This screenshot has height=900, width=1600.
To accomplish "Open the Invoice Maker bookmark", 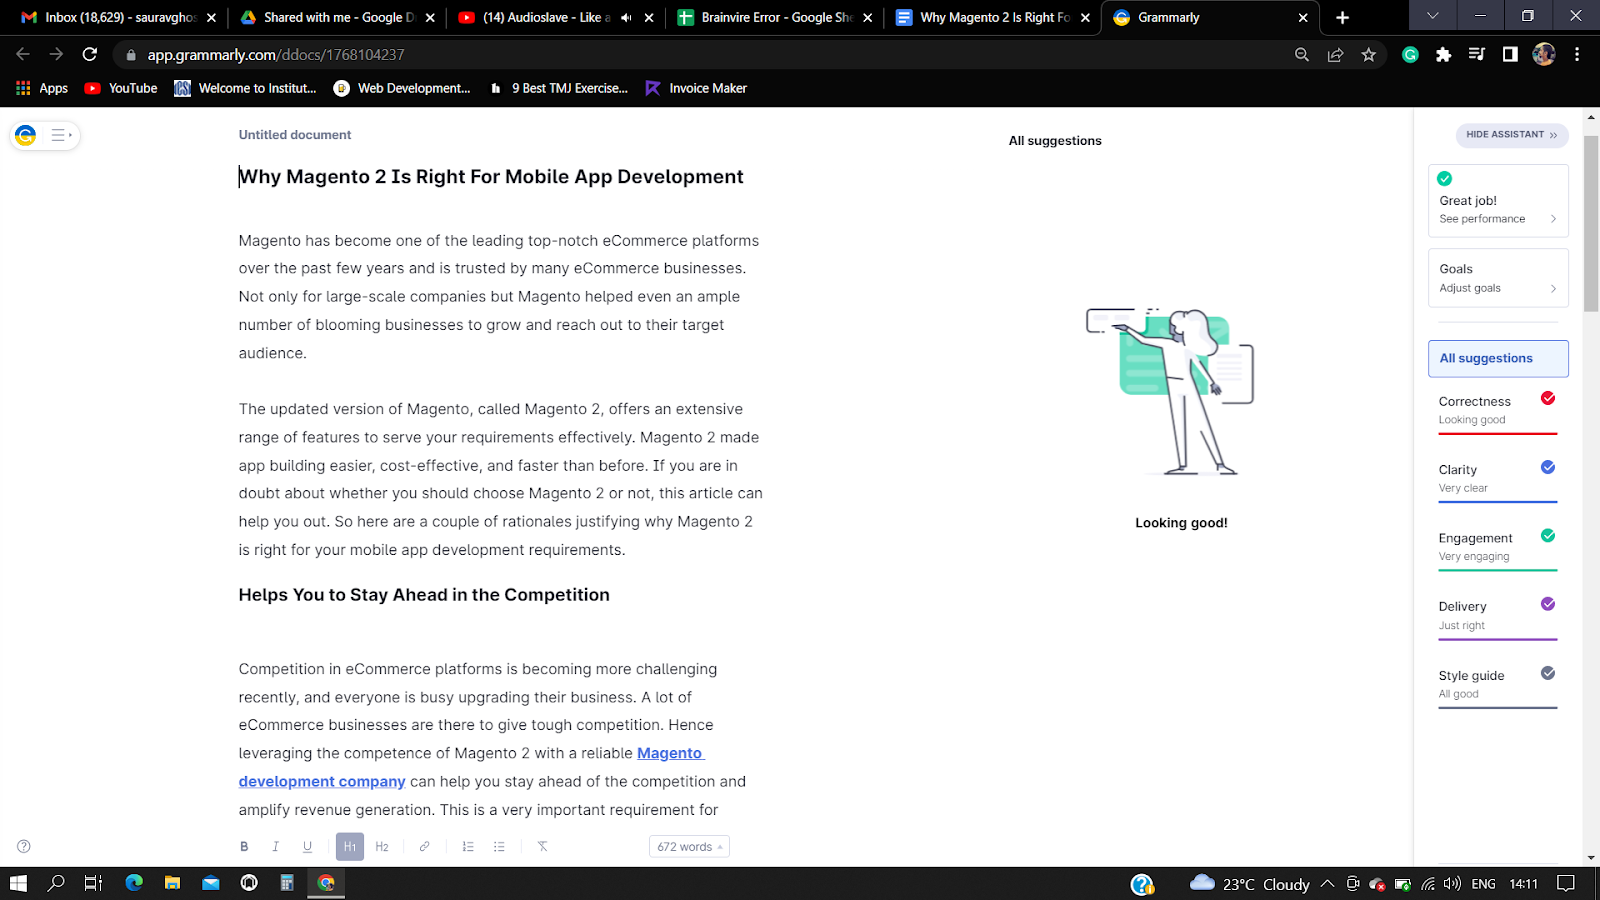I will coord(696,88).
